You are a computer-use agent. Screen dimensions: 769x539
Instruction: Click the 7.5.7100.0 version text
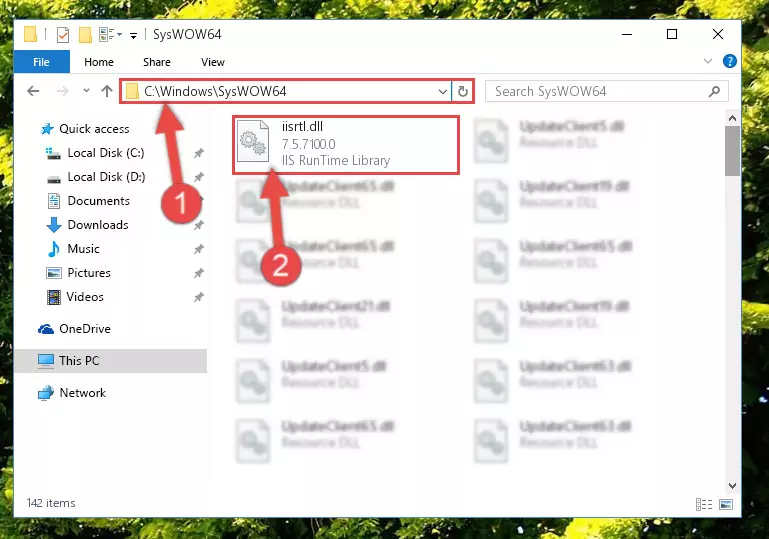click(308, 144)
